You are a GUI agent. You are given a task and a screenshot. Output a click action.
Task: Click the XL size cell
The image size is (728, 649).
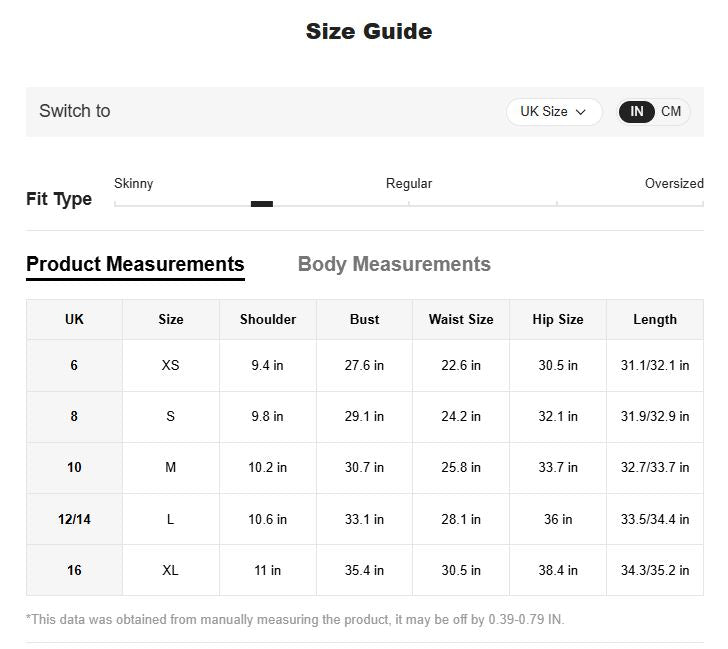171,570
